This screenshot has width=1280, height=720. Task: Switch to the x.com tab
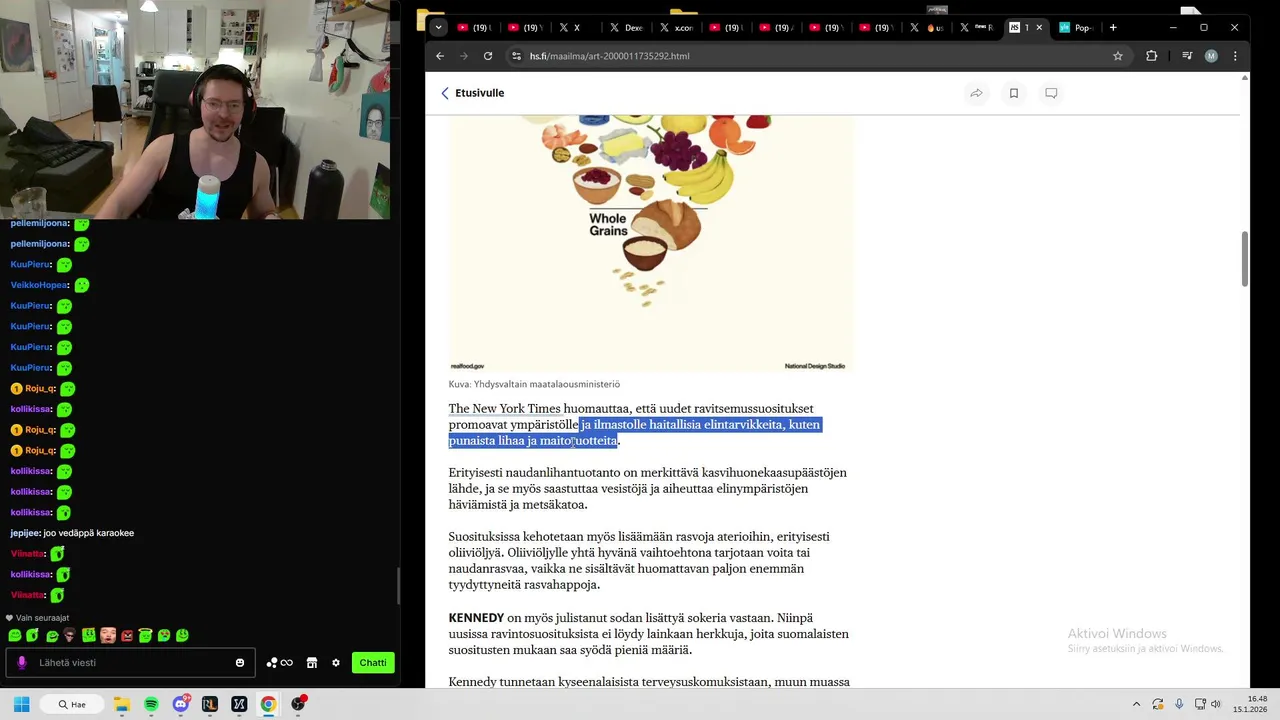[676, 28]
